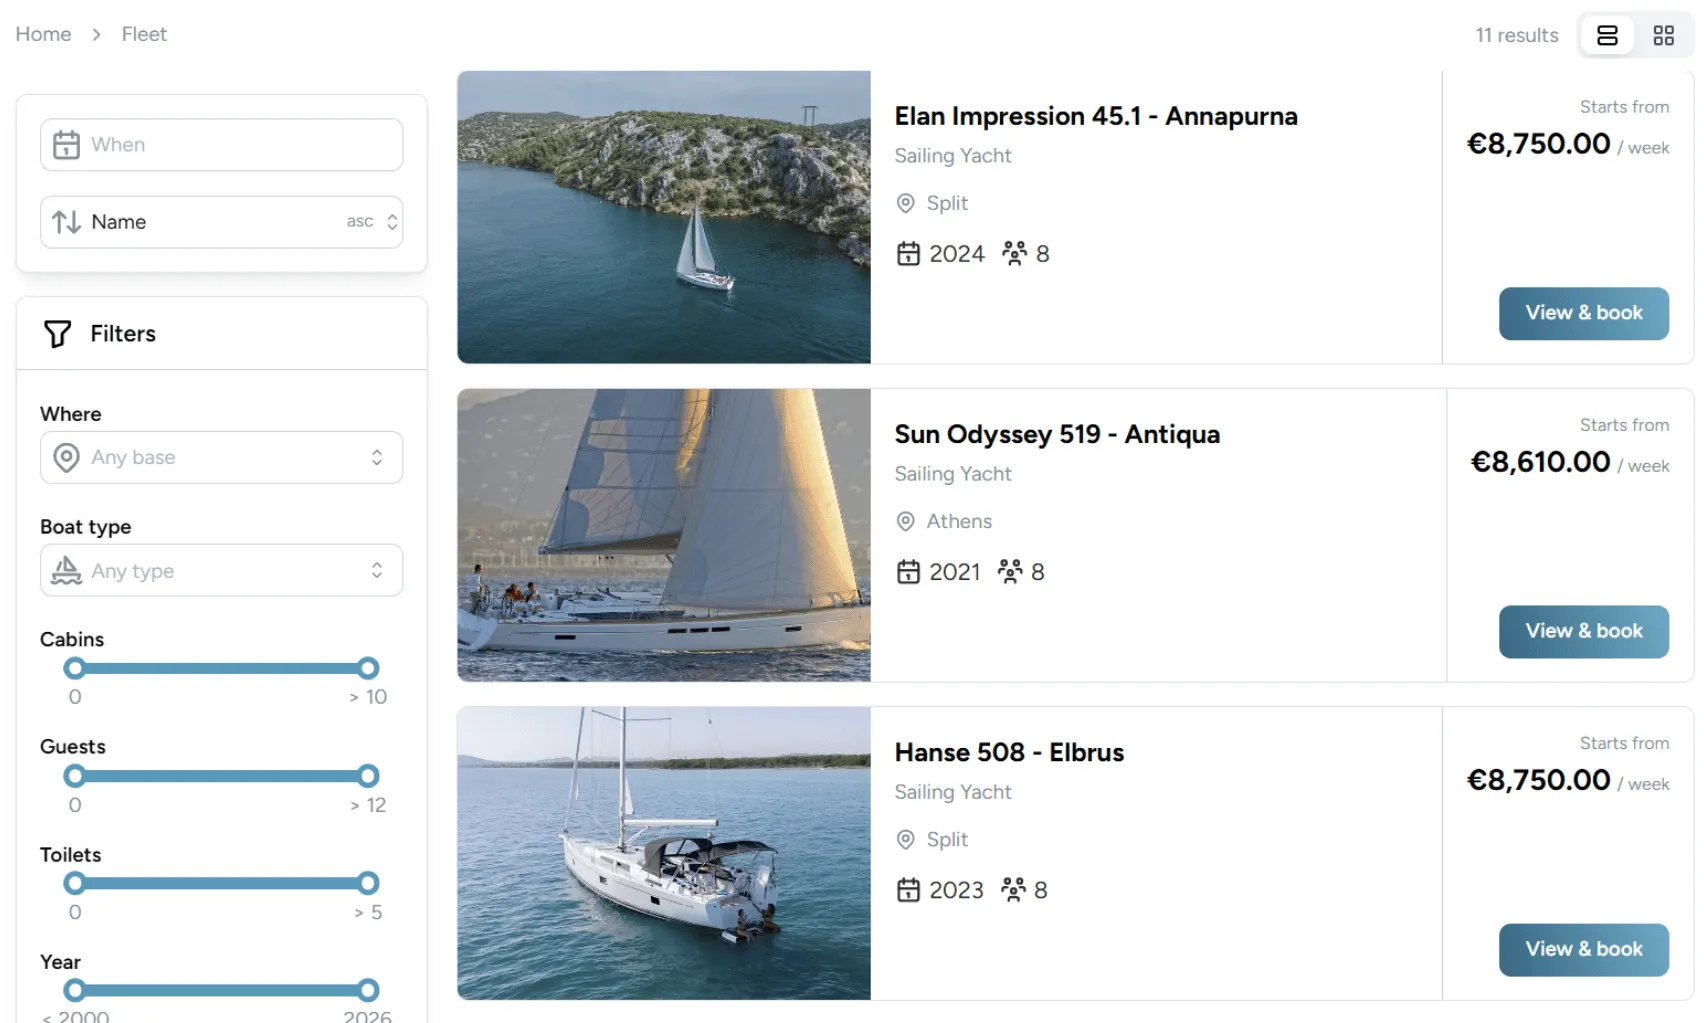1704x1023 pixels.
Task: View & book the Hanse 508 Elbrus
Action: point(1583,949)
